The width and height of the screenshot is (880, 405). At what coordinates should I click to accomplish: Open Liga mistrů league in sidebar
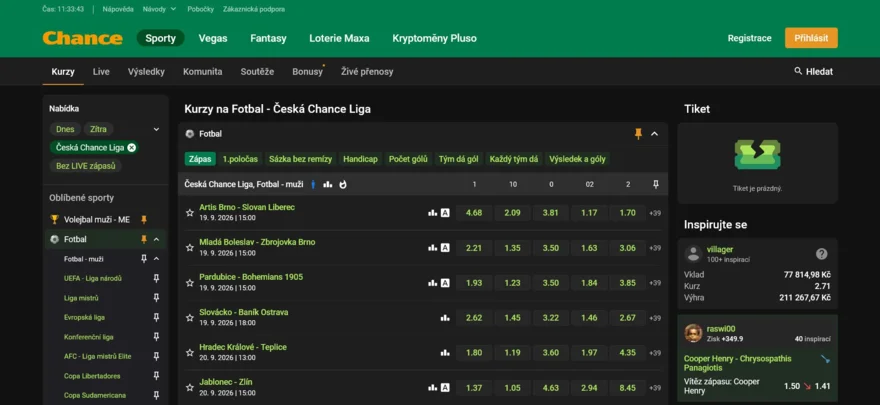[x=81, y=298]
